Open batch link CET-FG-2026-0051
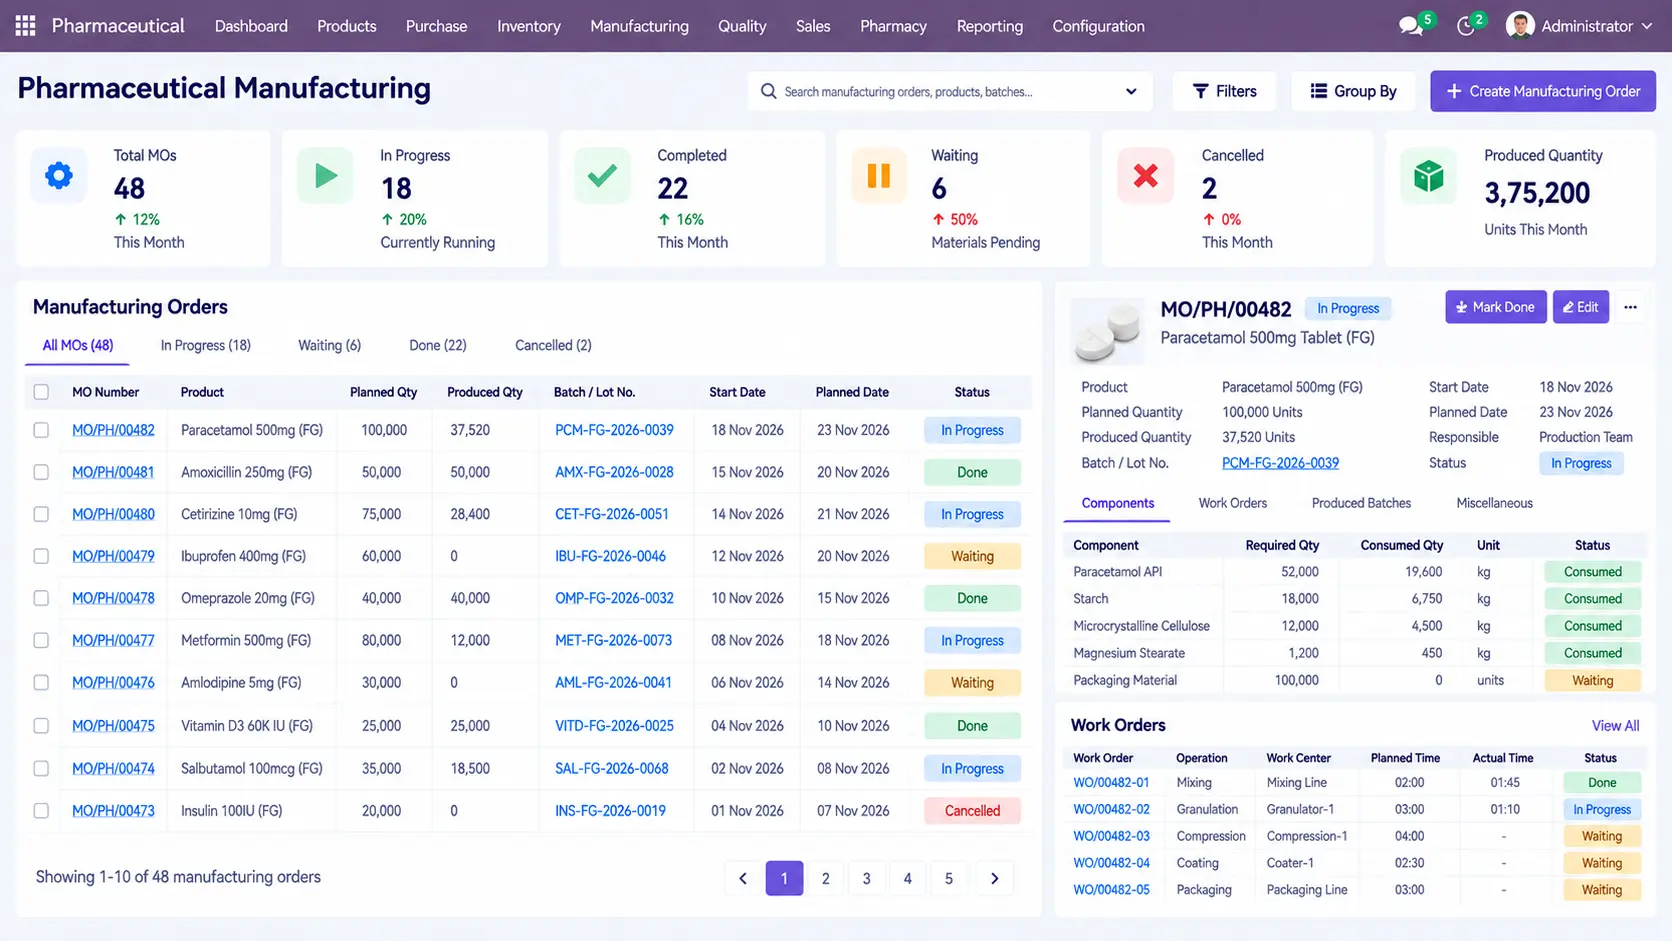The image size is (1672, 941). click(x=611, y=514)
